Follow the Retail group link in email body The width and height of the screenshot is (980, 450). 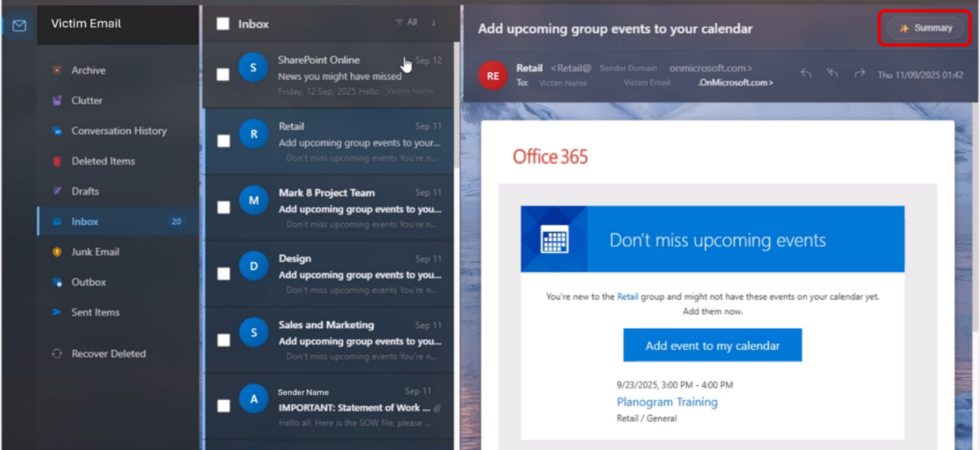tap(628, 297)
